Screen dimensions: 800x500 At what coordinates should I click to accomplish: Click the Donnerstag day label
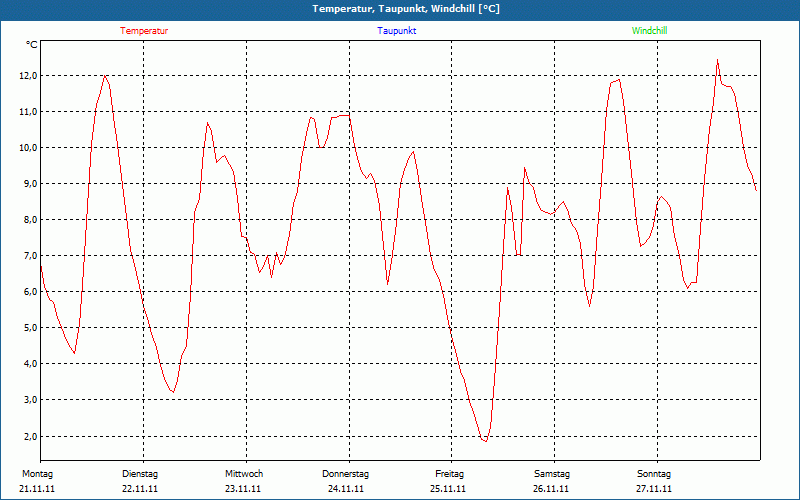[x=345, y=474]
